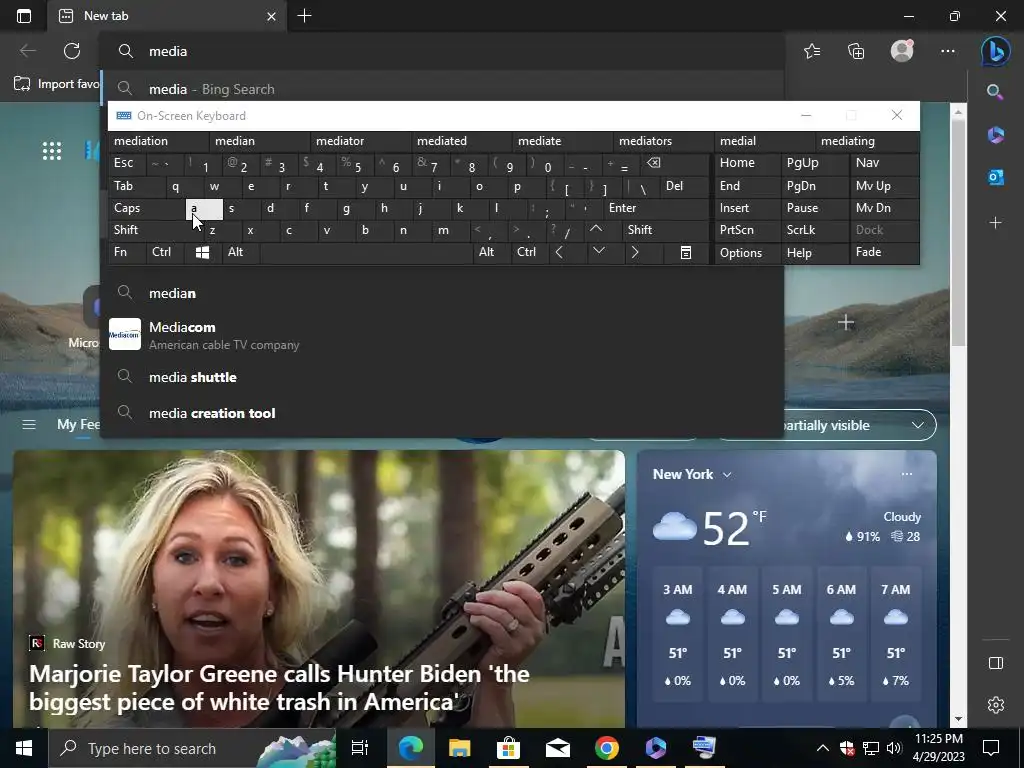Screen dimensions: 1024x768
Task: Open the Bing chat sidebar icon
Action: [995, 51]
